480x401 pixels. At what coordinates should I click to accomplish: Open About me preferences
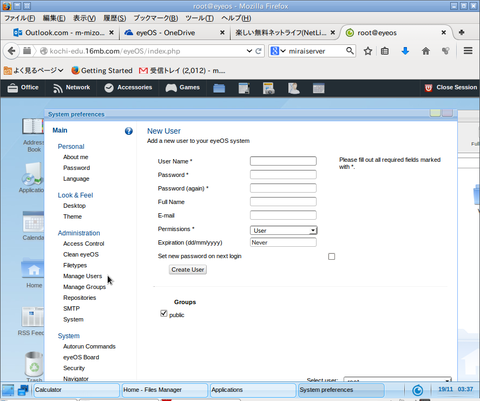click(x=76, y=157)
